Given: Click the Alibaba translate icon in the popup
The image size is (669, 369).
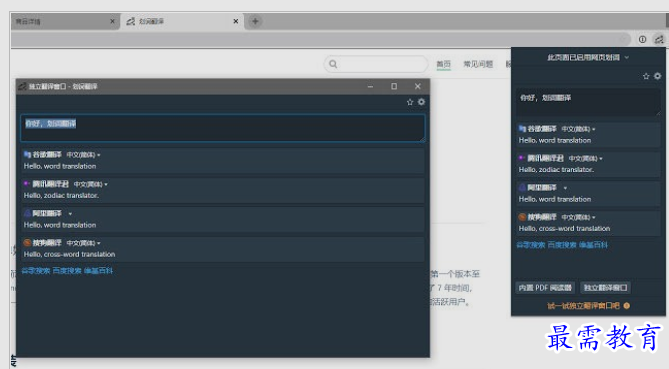Looking at the screenshot, I should 522,187.
